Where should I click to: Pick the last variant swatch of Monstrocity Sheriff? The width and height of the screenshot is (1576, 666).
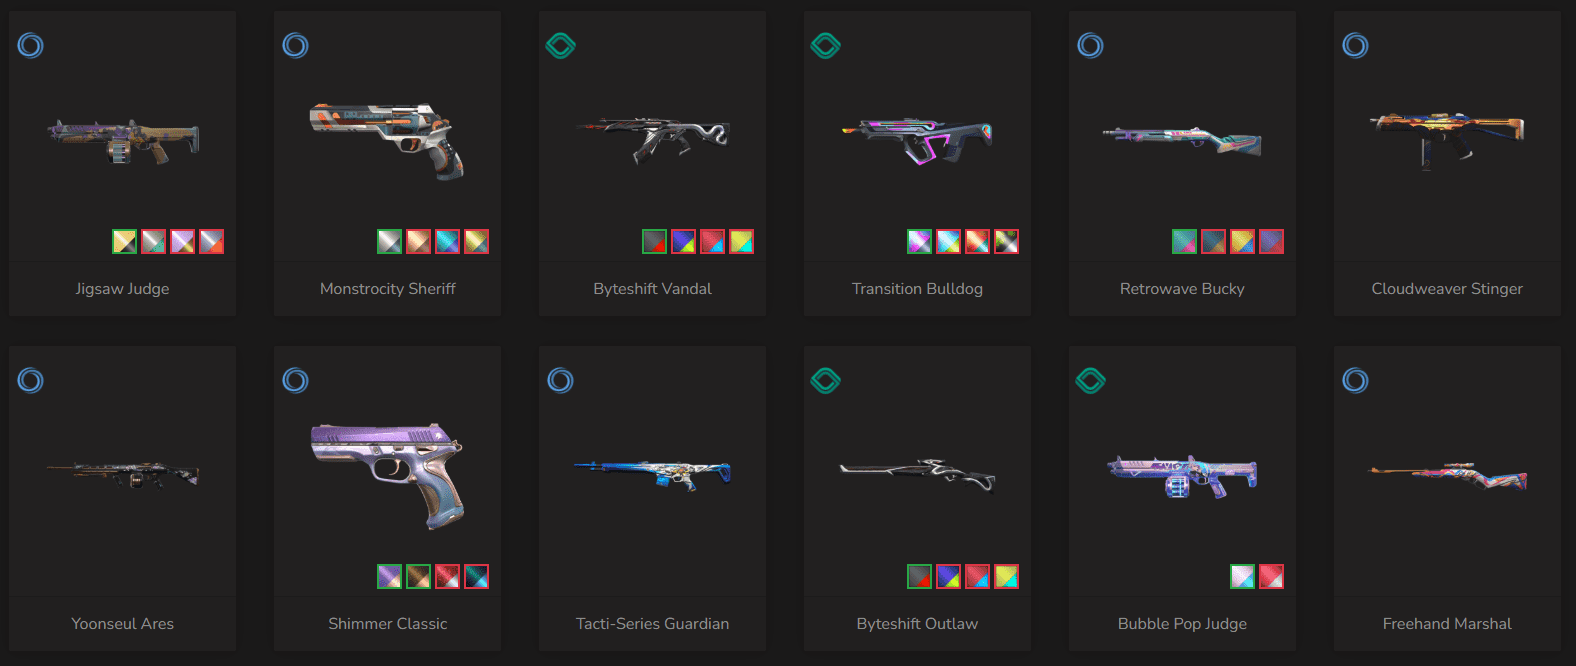click(476, 241)
